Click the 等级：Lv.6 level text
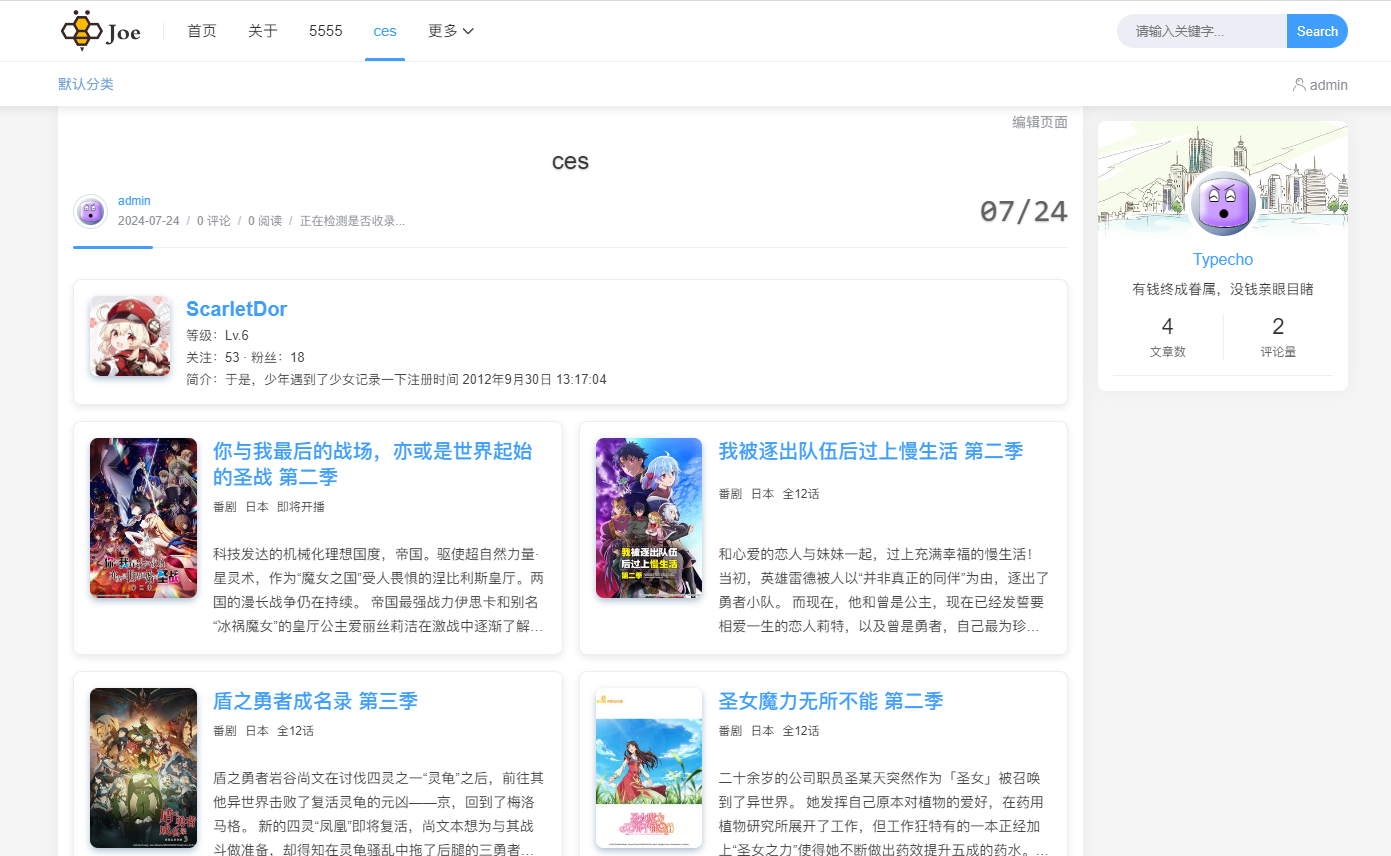 click(x=217, y=335)
